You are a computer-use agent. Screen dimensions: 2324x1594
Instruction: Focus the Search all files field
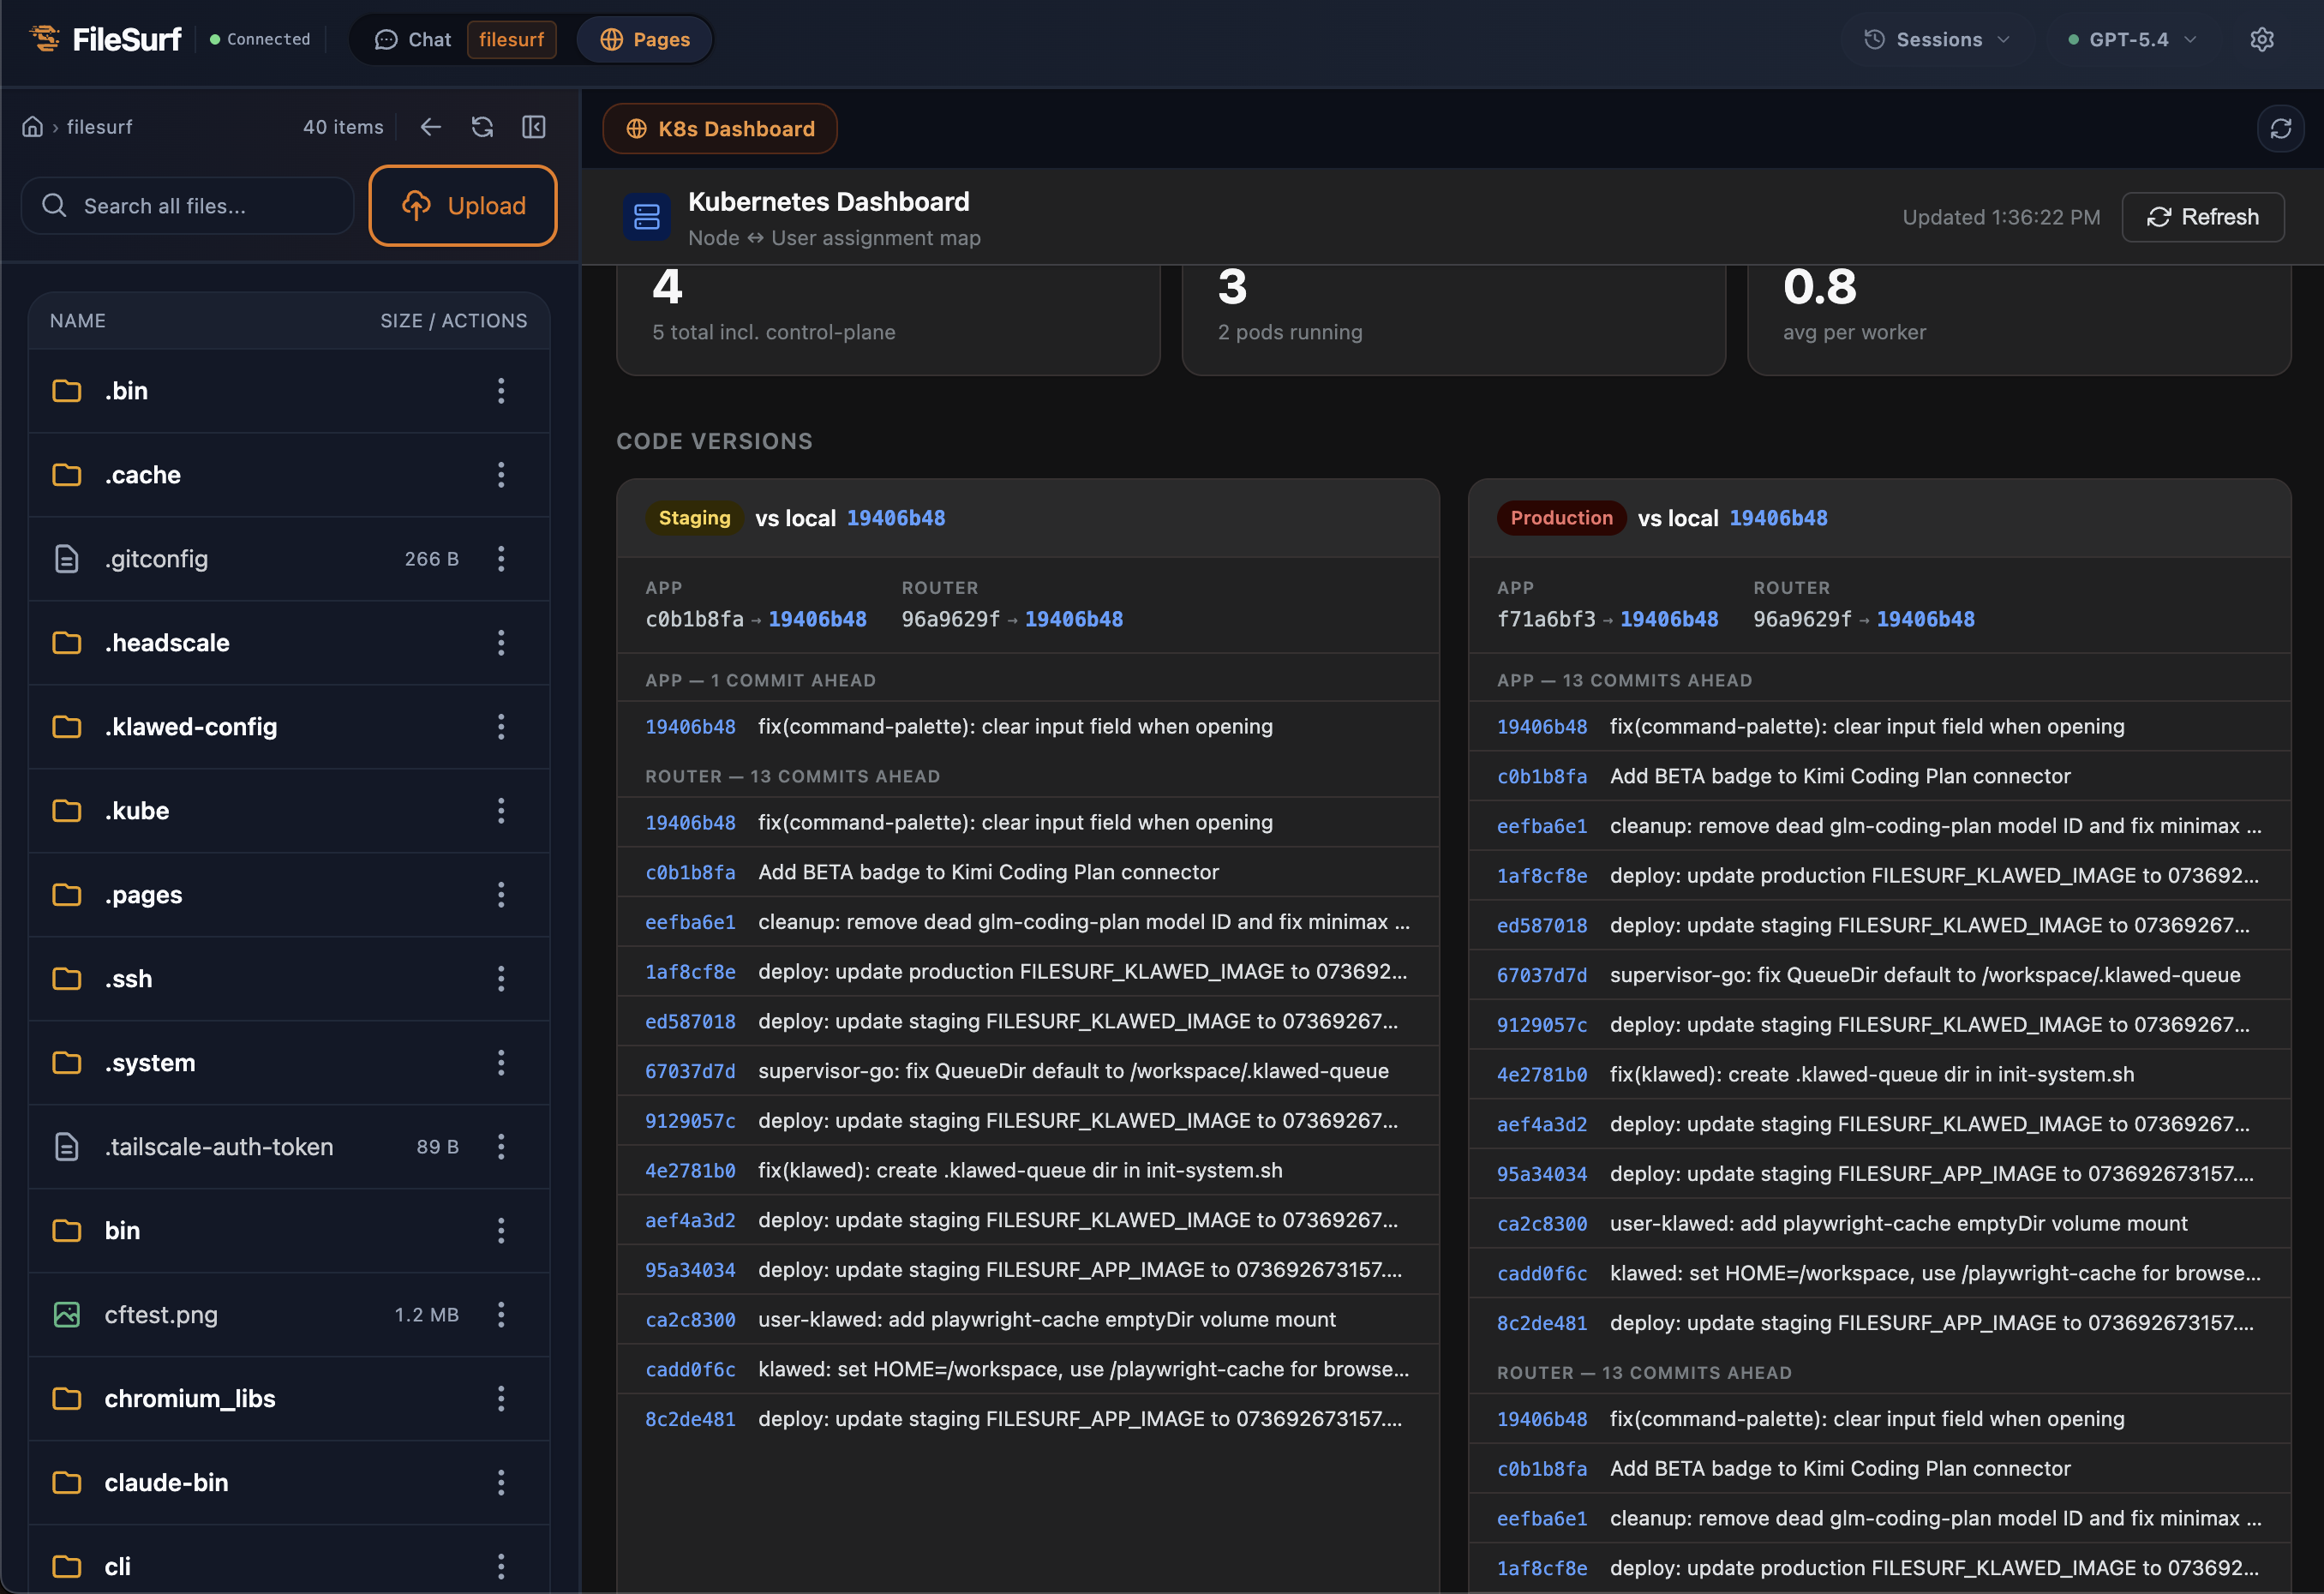click(x=188, y=206)
